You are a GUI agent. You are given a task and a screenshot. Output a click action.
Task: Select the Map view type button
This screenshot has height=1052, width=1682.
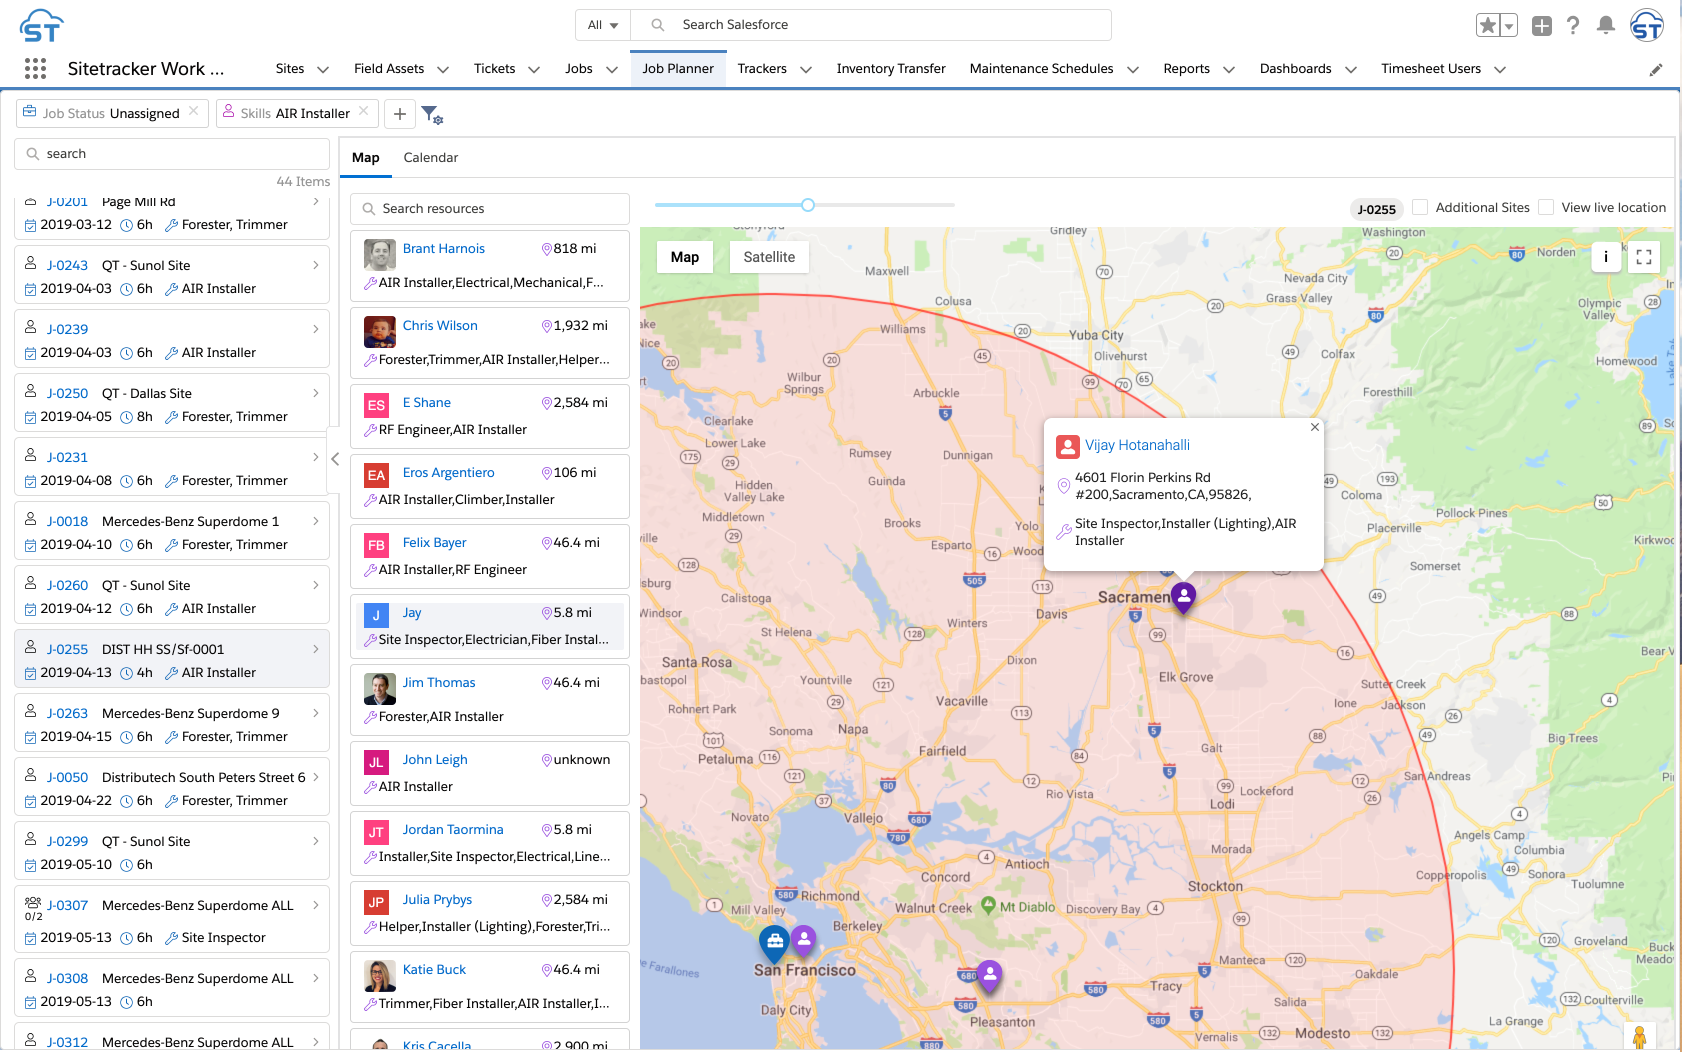pyautogui.click(x=685, y=257)
